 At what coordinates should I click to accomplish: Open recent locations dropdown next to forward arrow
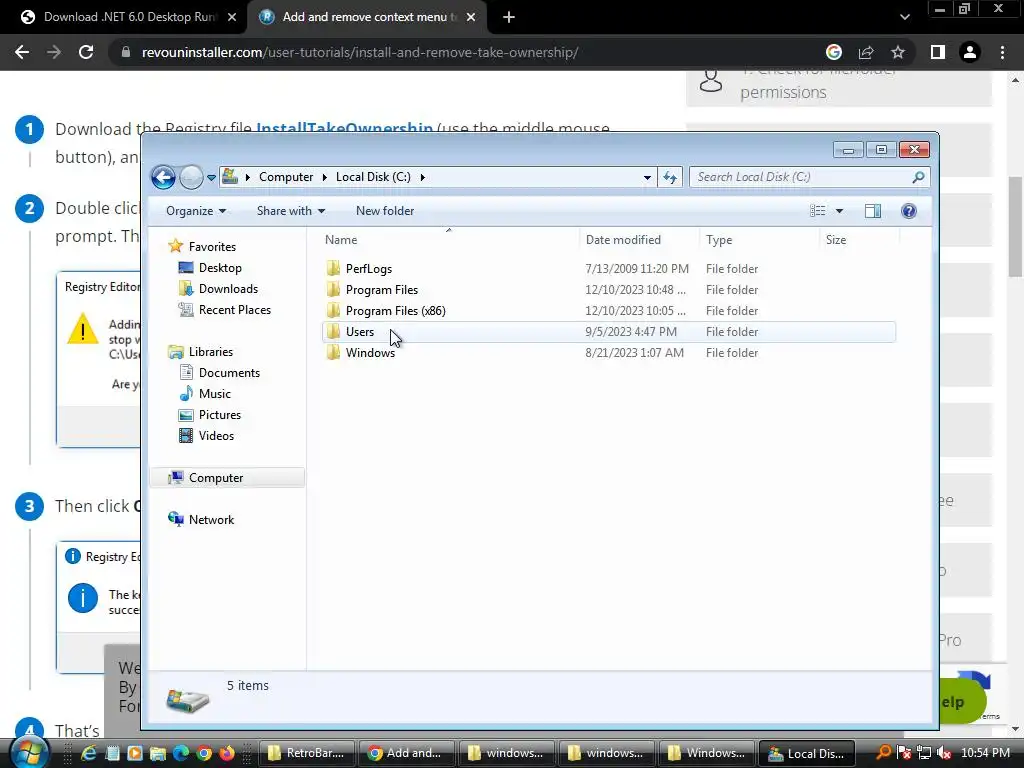211,178
